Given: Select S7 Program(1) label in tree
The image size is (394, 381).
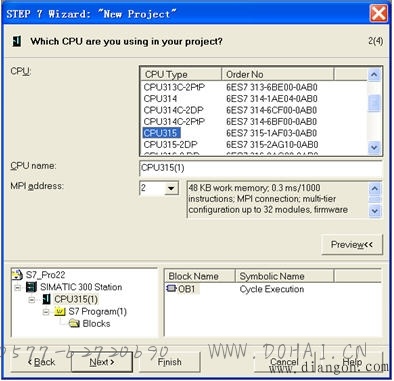Looking at the screenshot, I should click(97, 312).
